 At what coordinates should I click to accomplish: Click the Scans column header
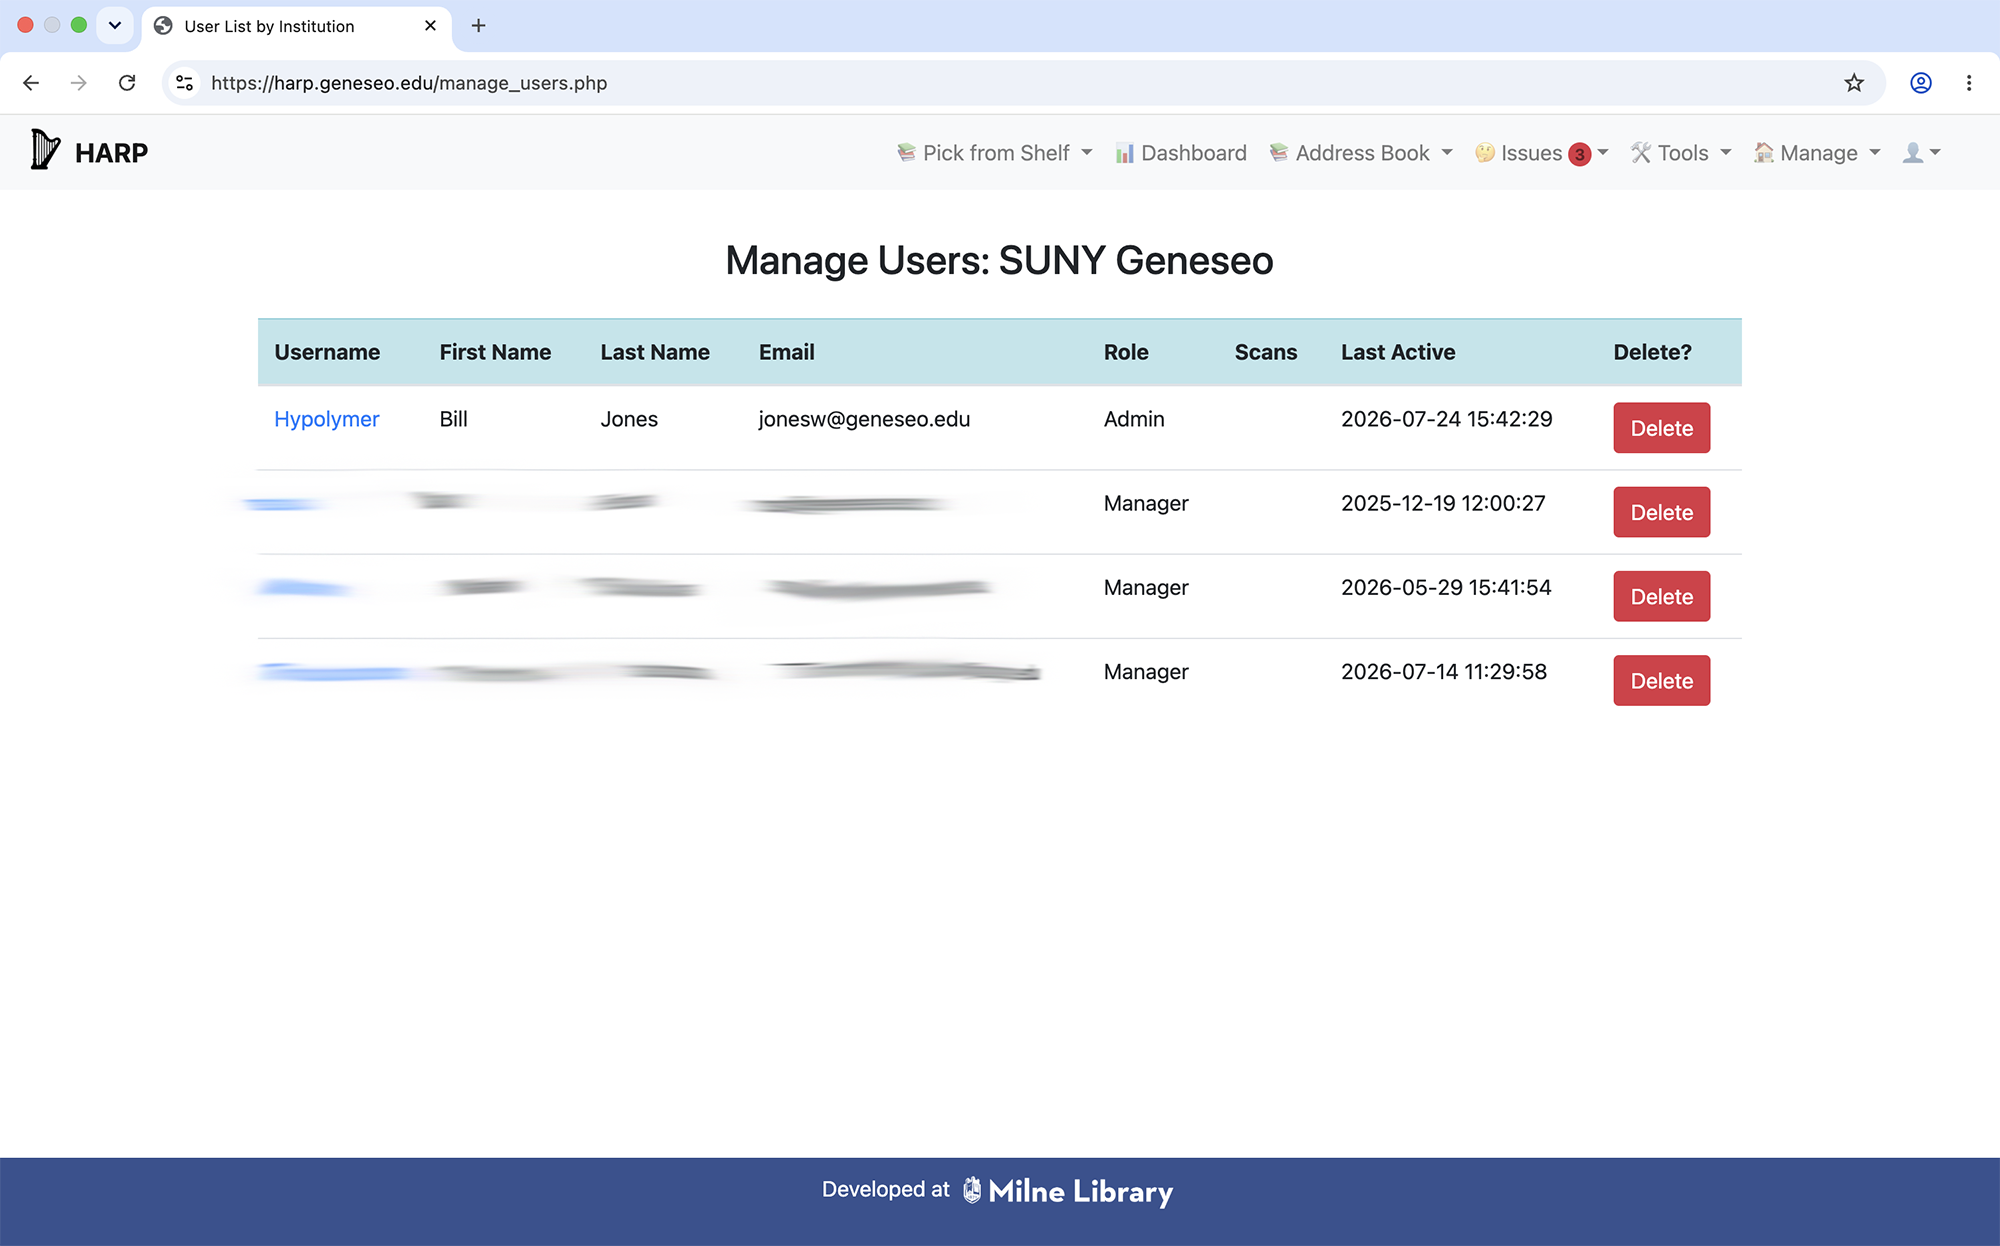[x=1266, y=352]
